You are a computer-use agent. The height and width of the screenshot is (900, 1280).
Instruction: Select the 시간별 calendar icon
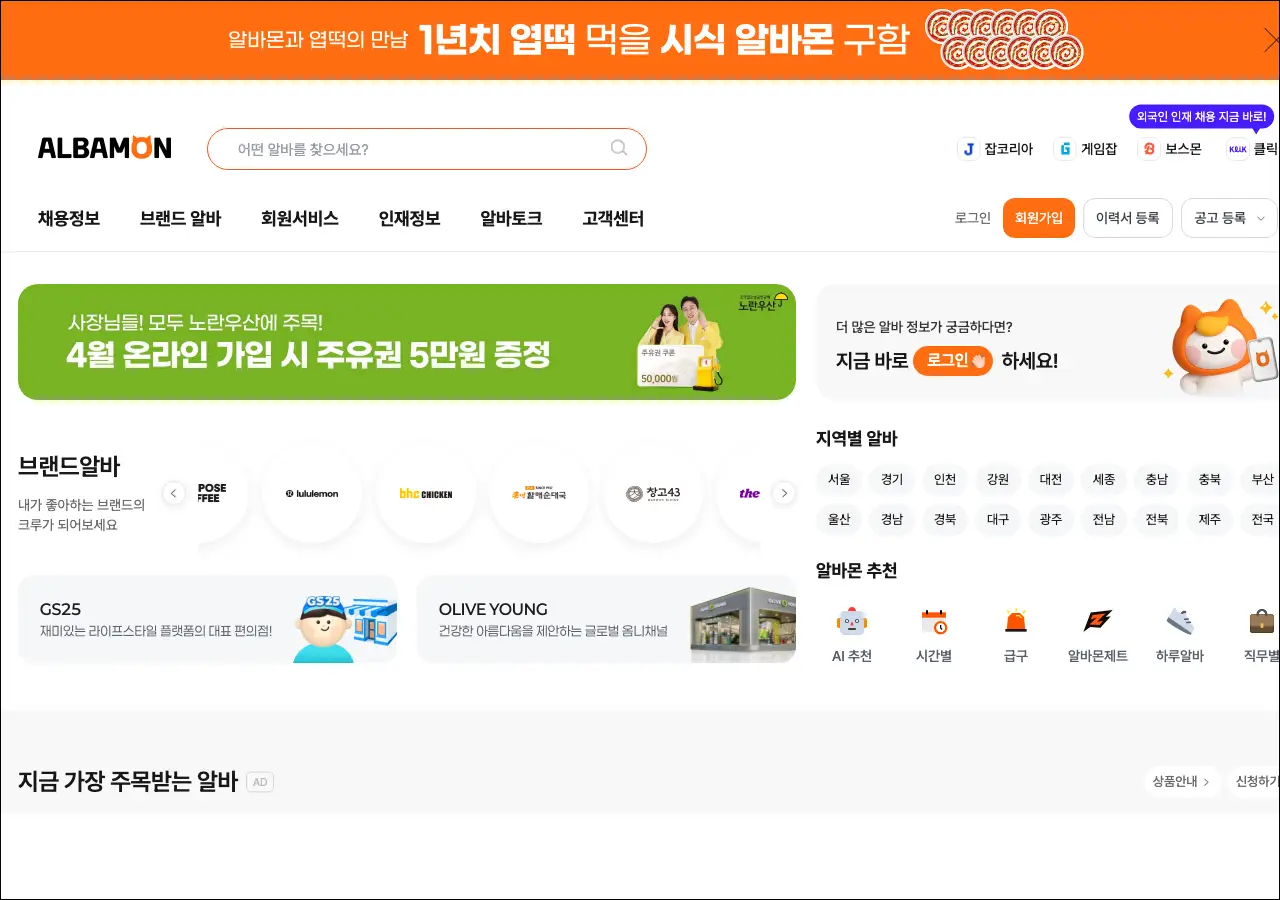pos(933,622)
